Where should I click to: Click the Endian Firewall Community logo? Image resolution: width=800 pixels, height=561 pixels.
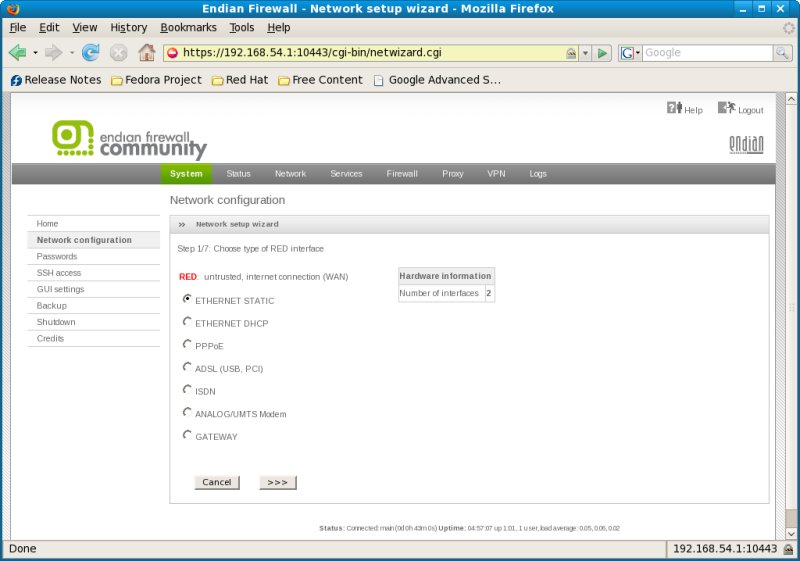130,139
